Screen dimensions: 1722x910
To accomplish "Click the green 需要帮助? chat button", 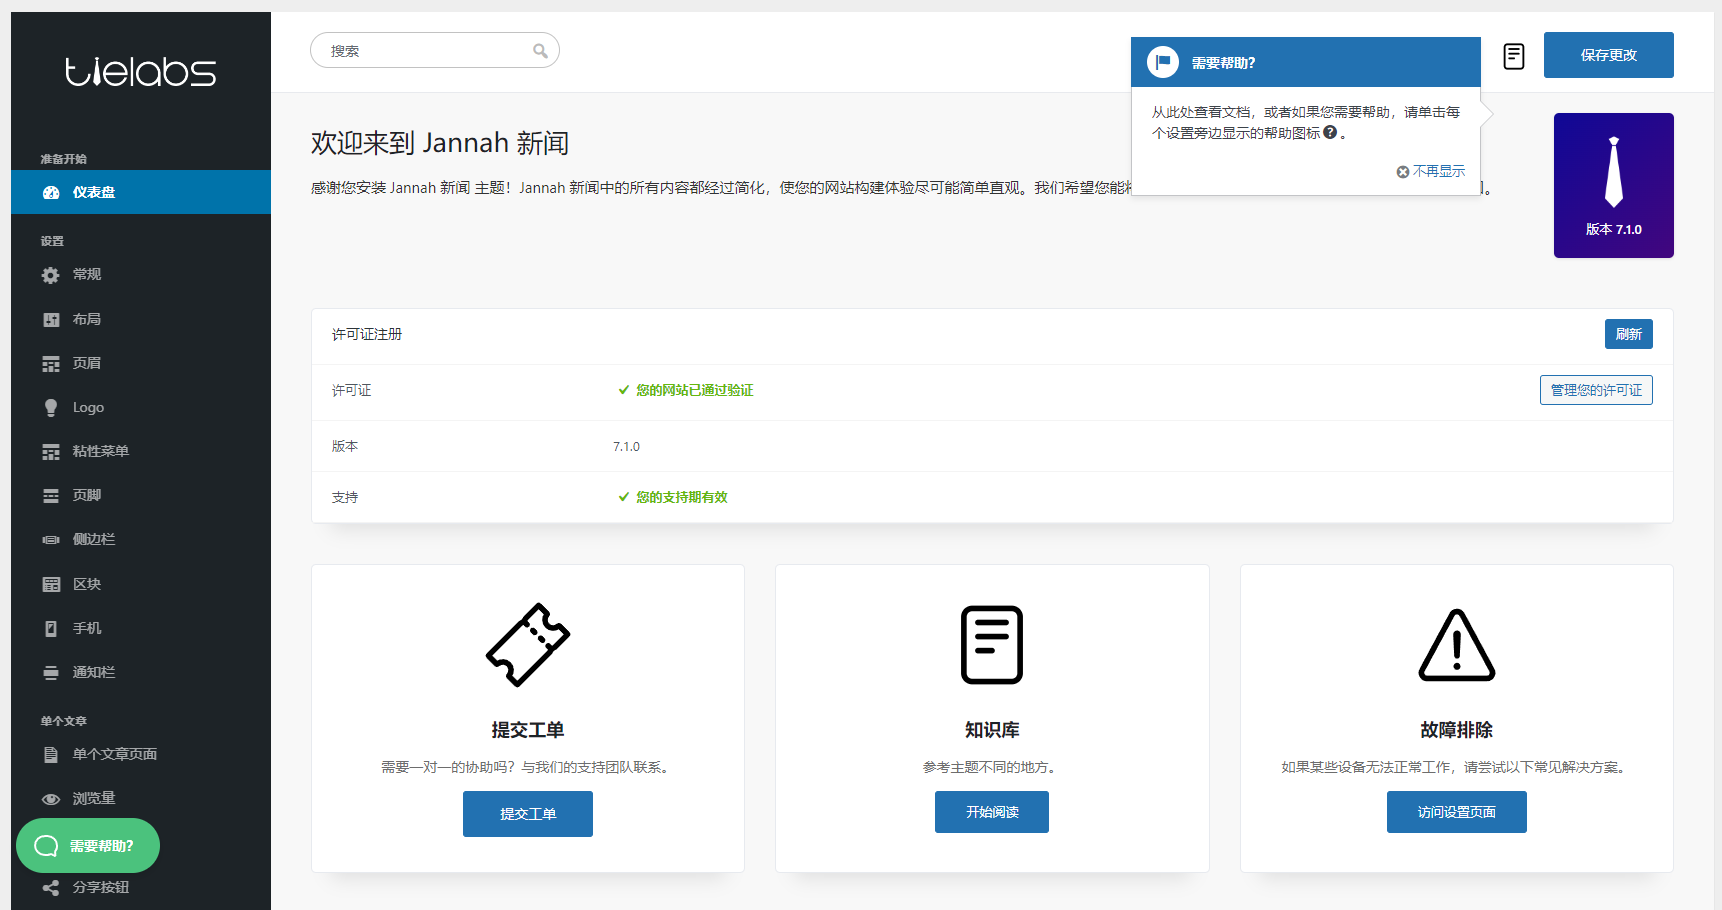I will tap(88, 846).
